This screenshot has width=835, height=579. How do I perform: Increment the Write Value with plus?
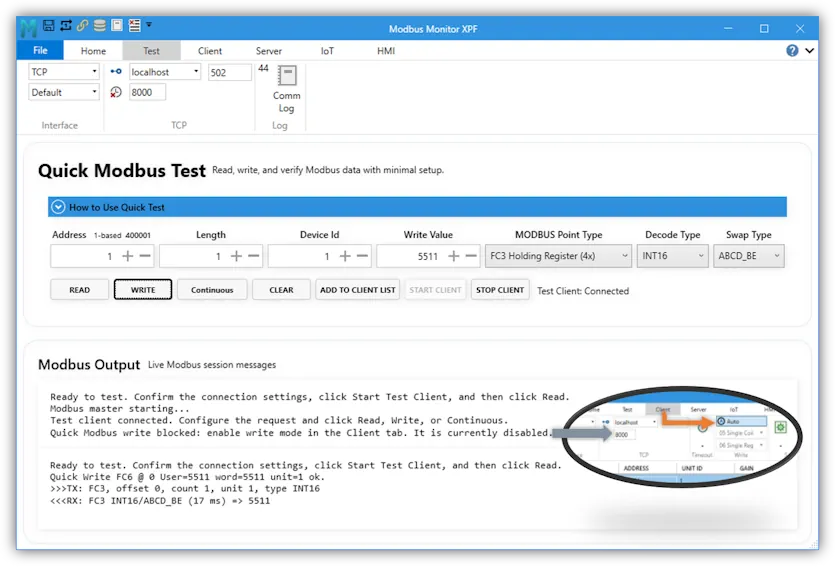tap(453, 256)
